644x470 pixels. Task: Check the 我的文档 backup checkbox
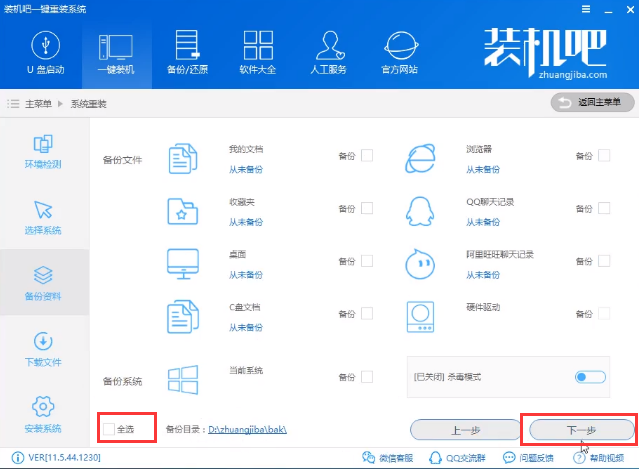(x=367, y=155)
